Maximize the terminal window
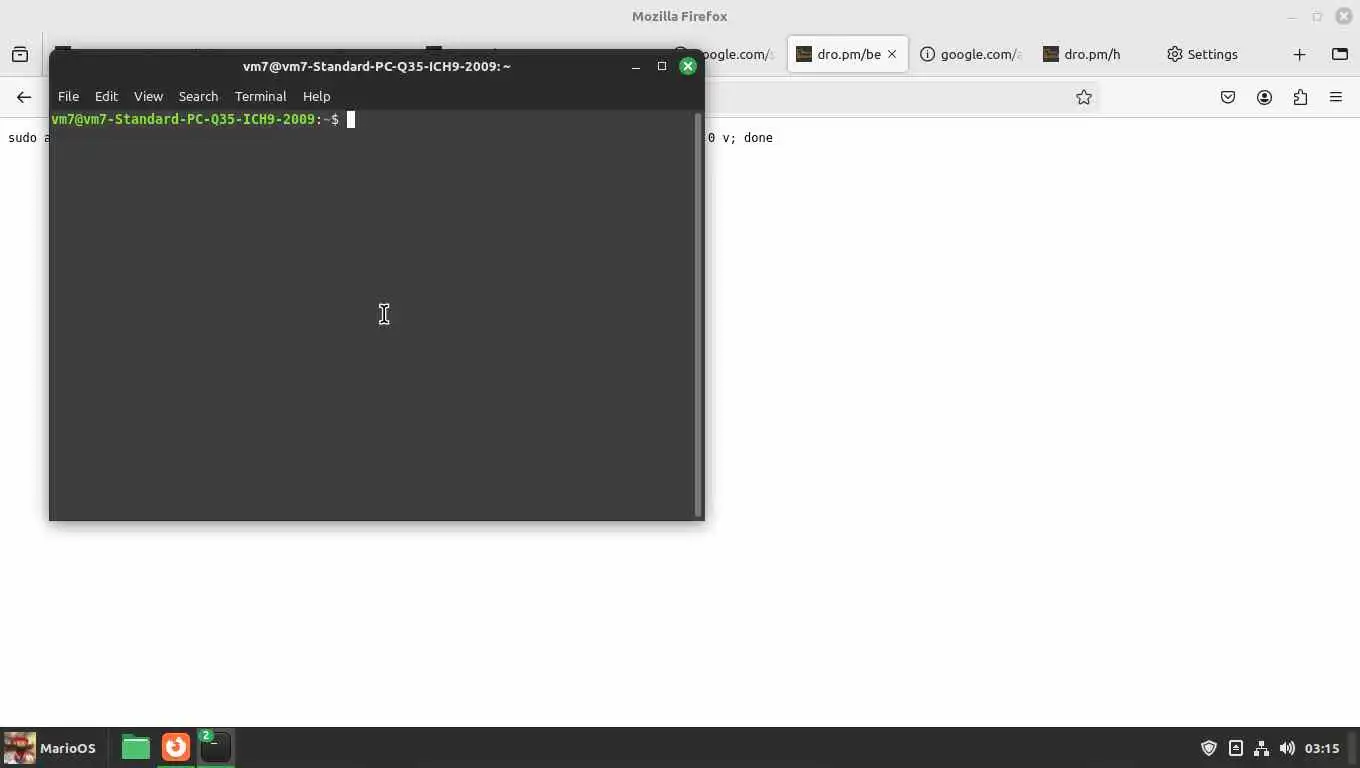This screenshot has height=768, width=1360. coord(661,66)
